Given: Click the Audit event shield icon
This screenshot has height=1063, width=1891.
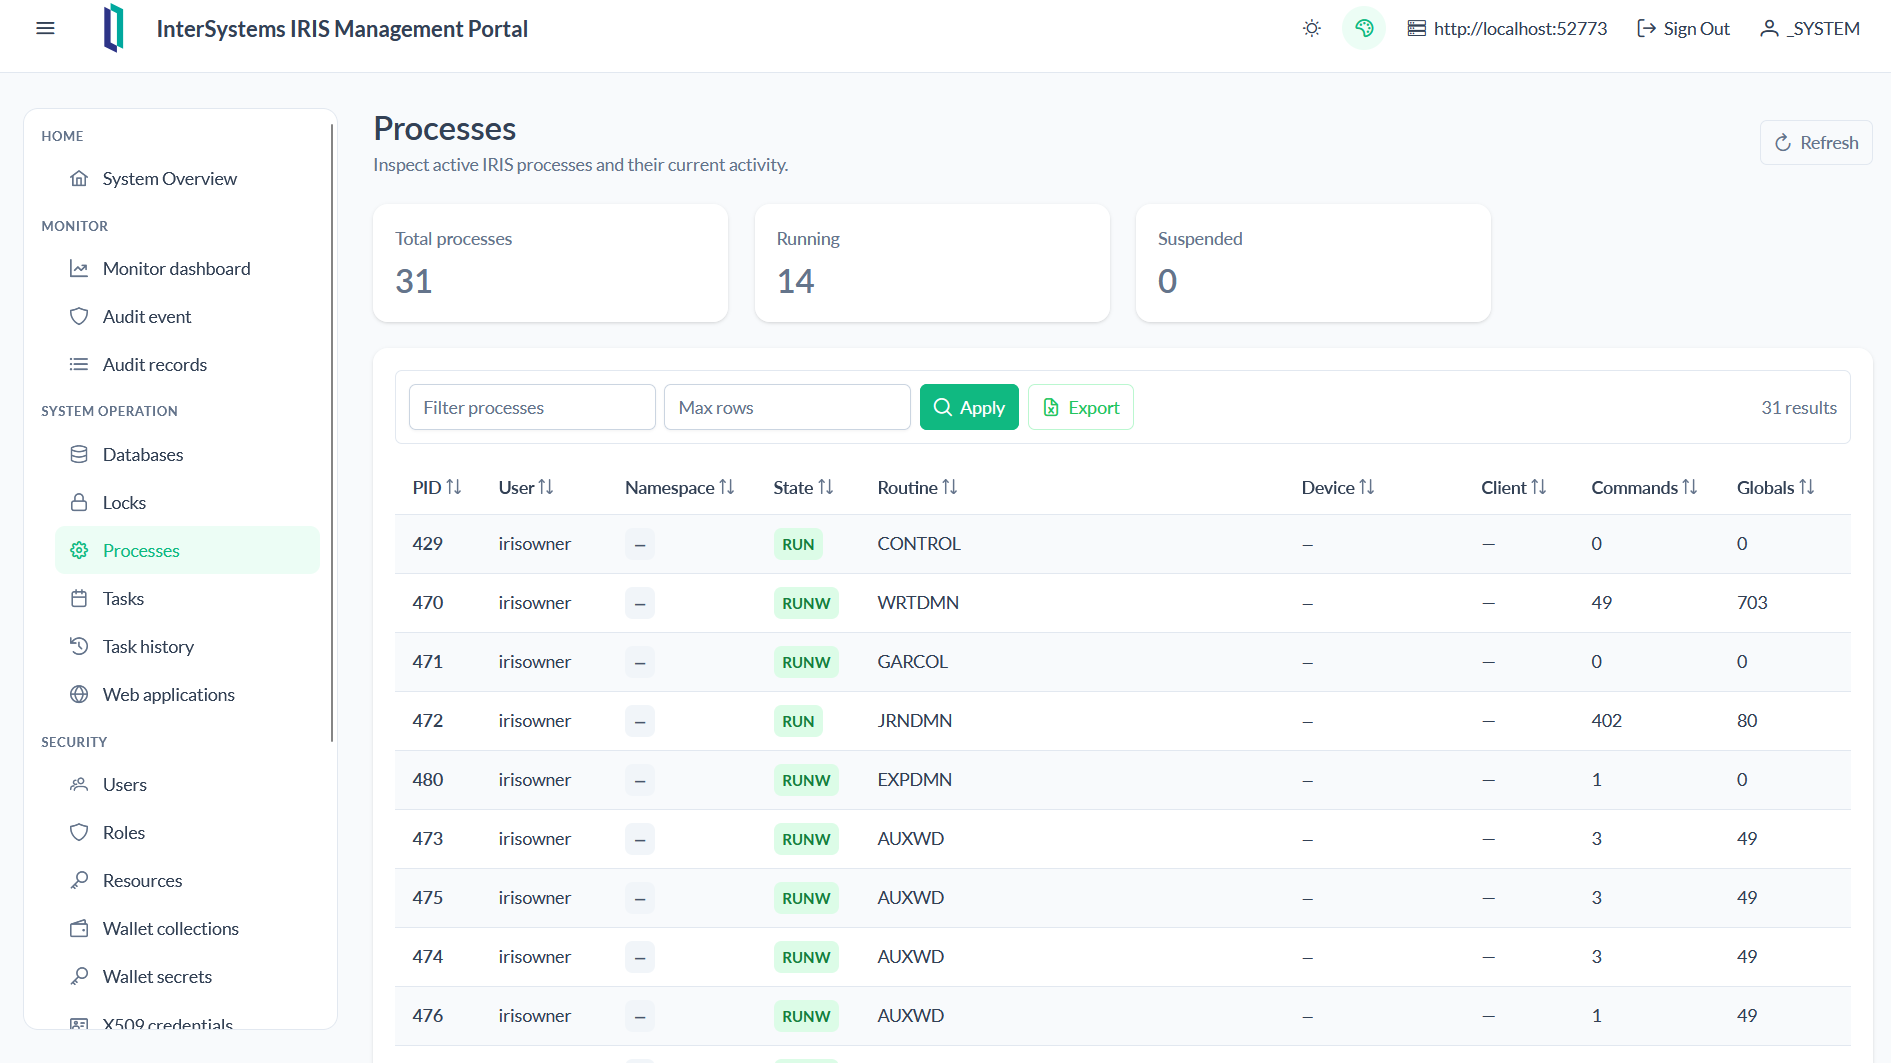Looking at the screenshot, I should (79, 317).
